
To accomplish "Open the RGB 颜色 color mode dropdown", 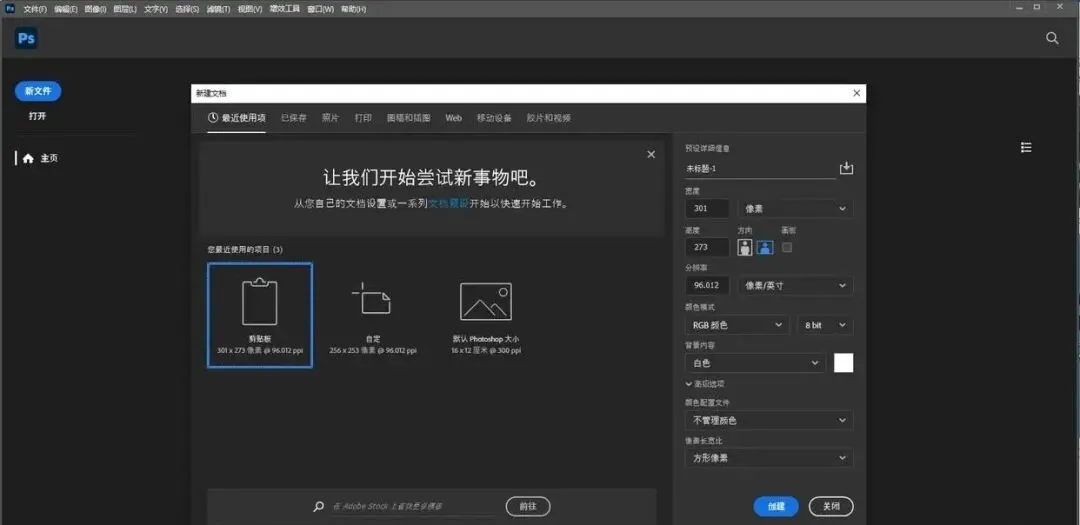I will pos(738,325).
